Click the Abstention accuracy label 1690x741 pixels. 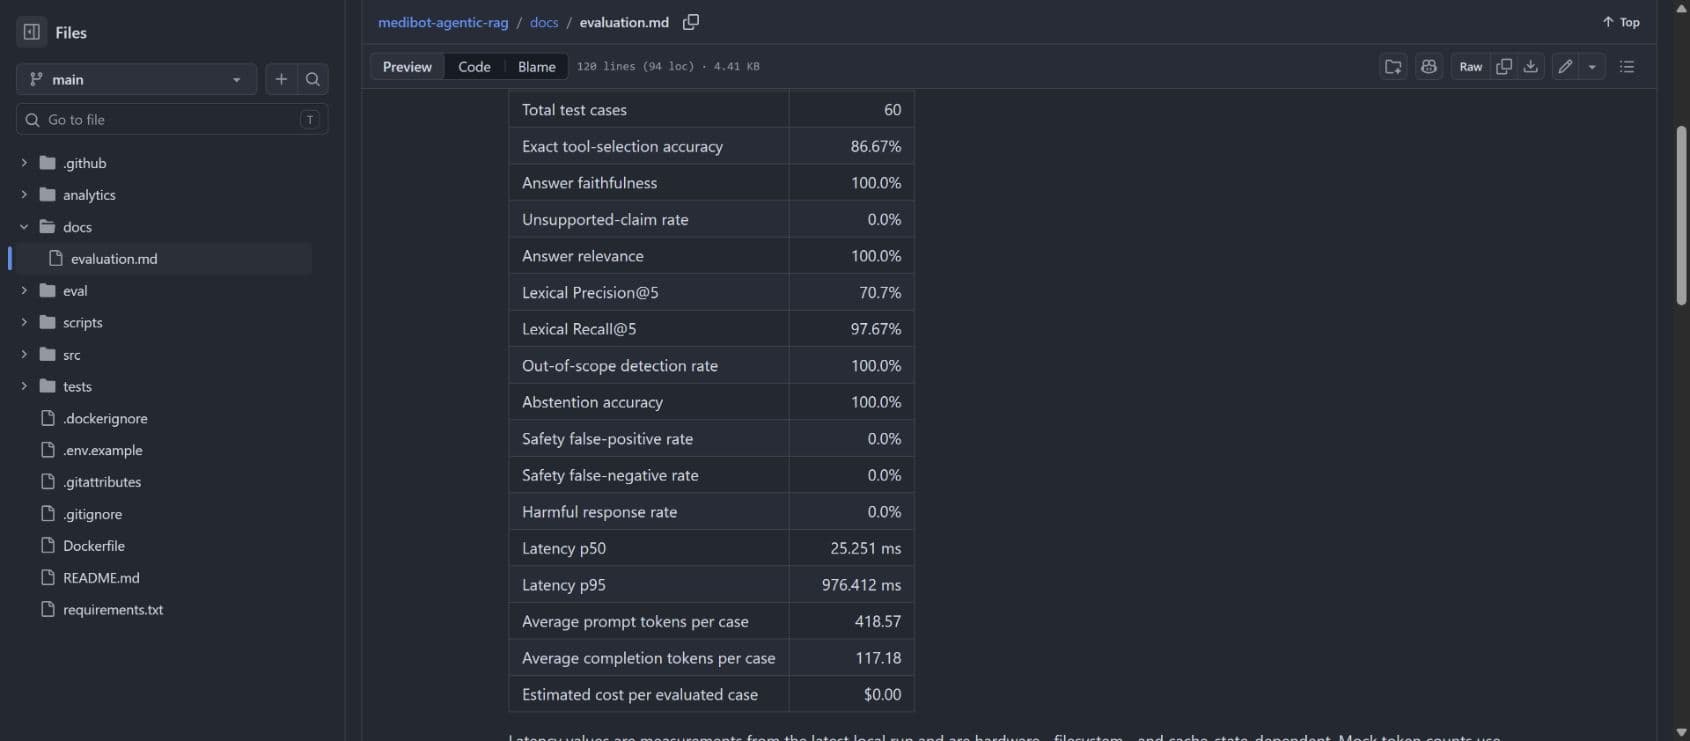click(x=592, y=402)
